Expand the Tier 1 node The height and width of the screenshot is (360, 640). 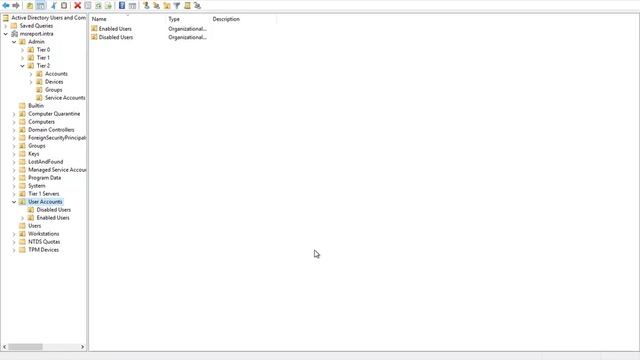22,58
